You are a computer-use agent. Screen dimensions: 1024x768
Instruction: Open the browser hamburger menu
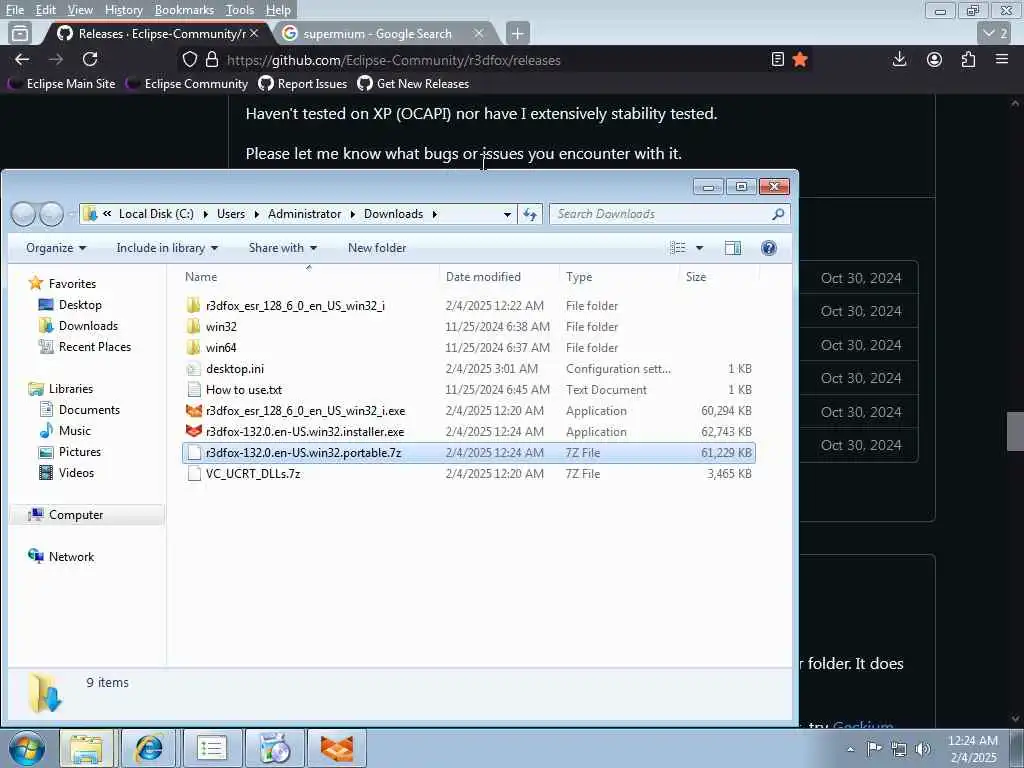tap(1002, 59)
